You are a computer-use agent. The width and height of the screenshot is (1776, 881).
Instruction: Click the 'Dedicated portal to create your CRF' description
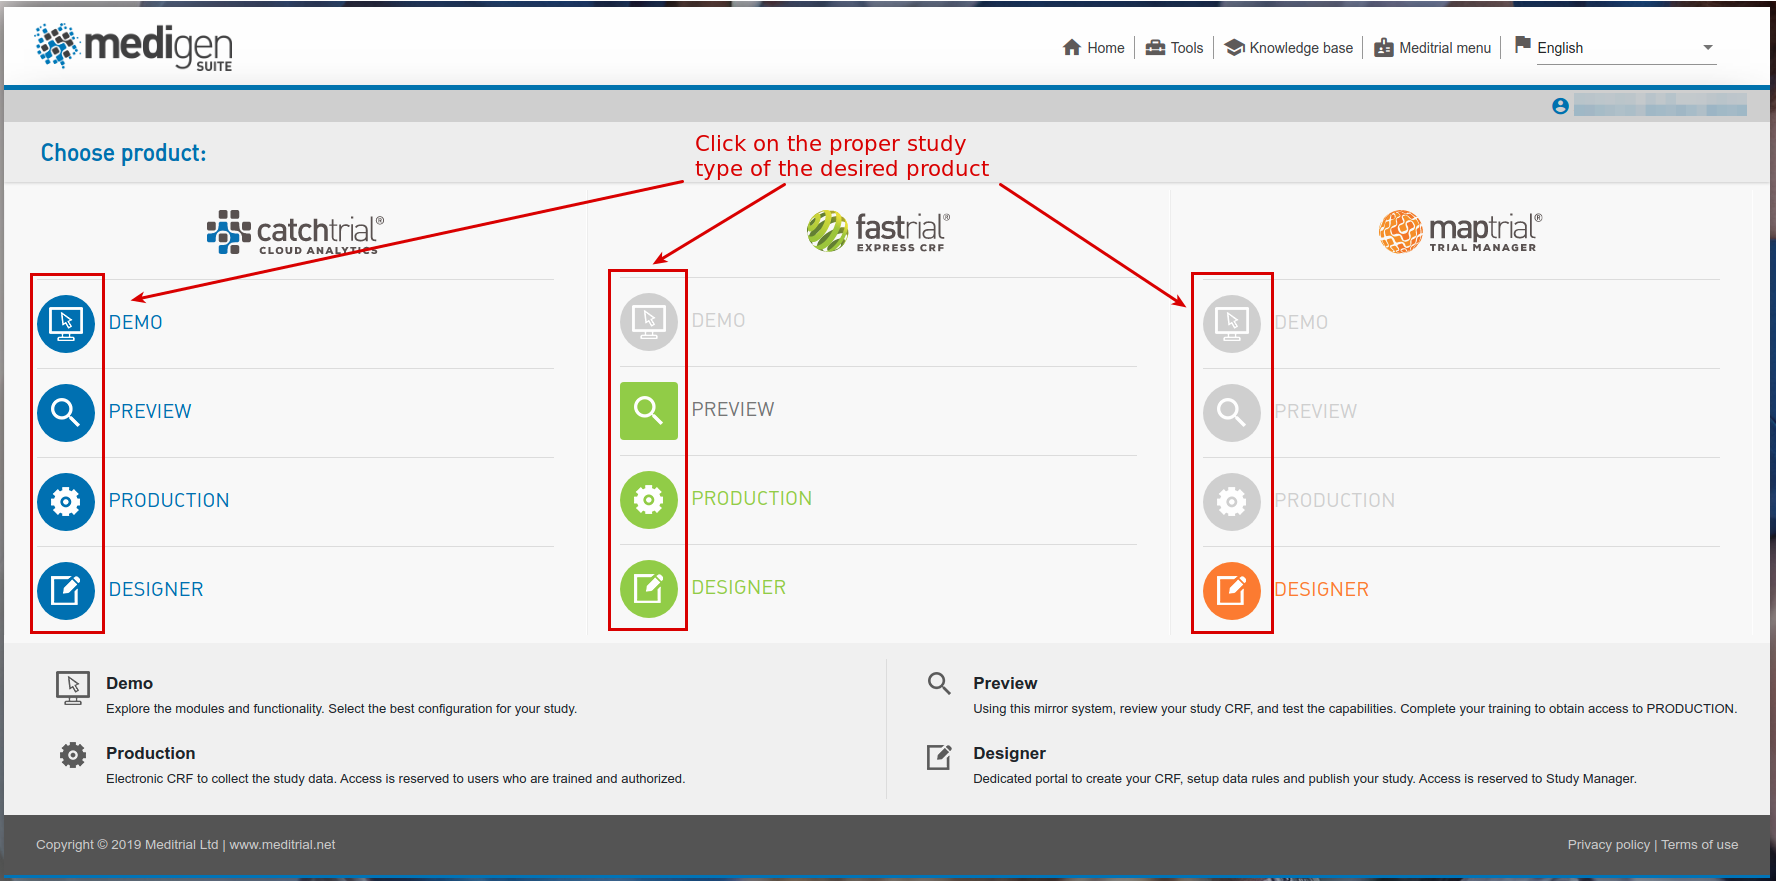1305,779
